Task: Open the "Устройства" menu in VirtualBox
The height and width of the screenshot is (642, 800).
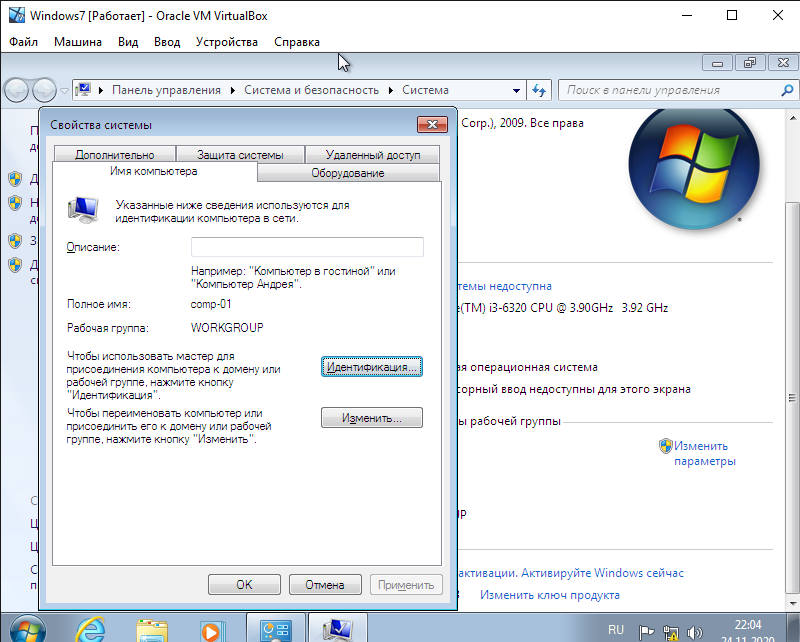Action: pos(227,42)
